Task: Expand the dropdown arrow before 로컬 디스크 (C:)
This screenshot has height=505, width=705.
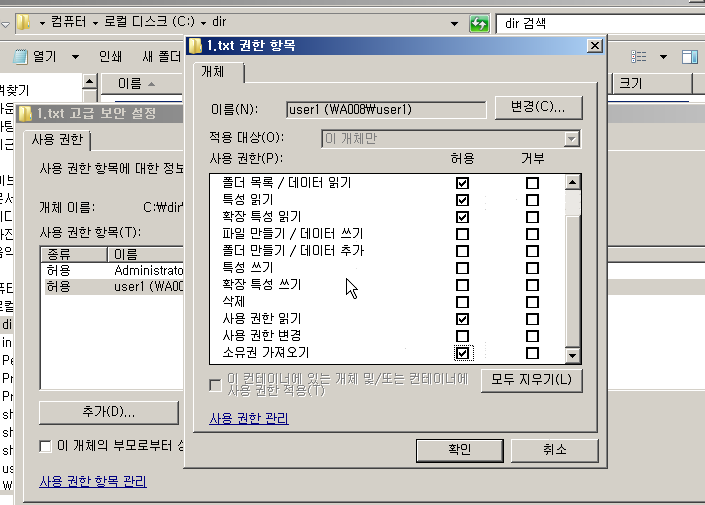Action: click(x=95, y=23)
